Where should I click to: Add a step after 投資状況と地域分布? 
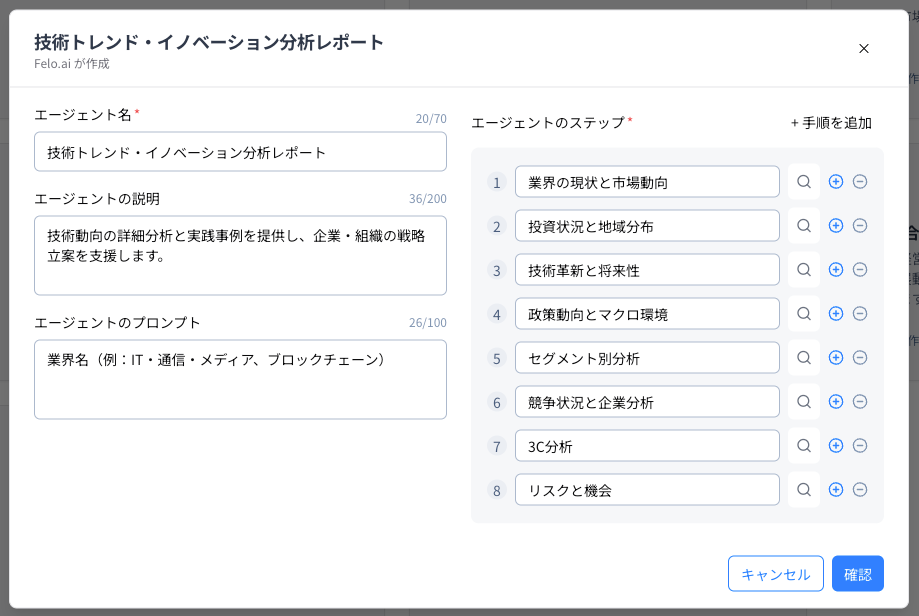pos(836,226)
